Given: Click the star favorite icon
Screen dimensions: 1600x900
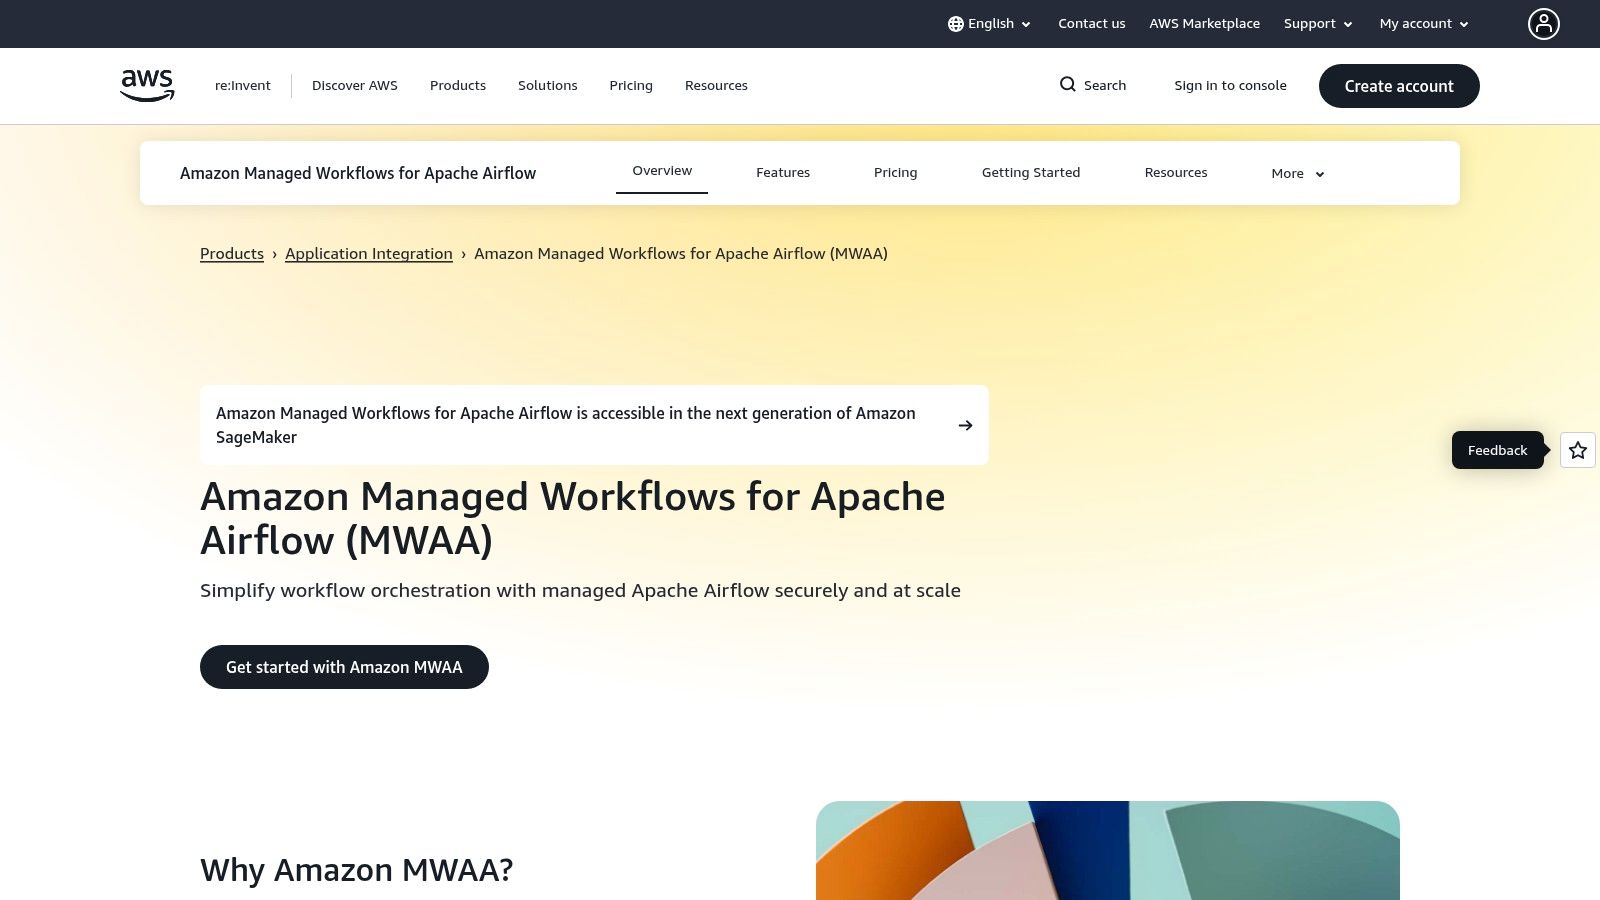Looking at the screenshot, I should point(1577,450).
